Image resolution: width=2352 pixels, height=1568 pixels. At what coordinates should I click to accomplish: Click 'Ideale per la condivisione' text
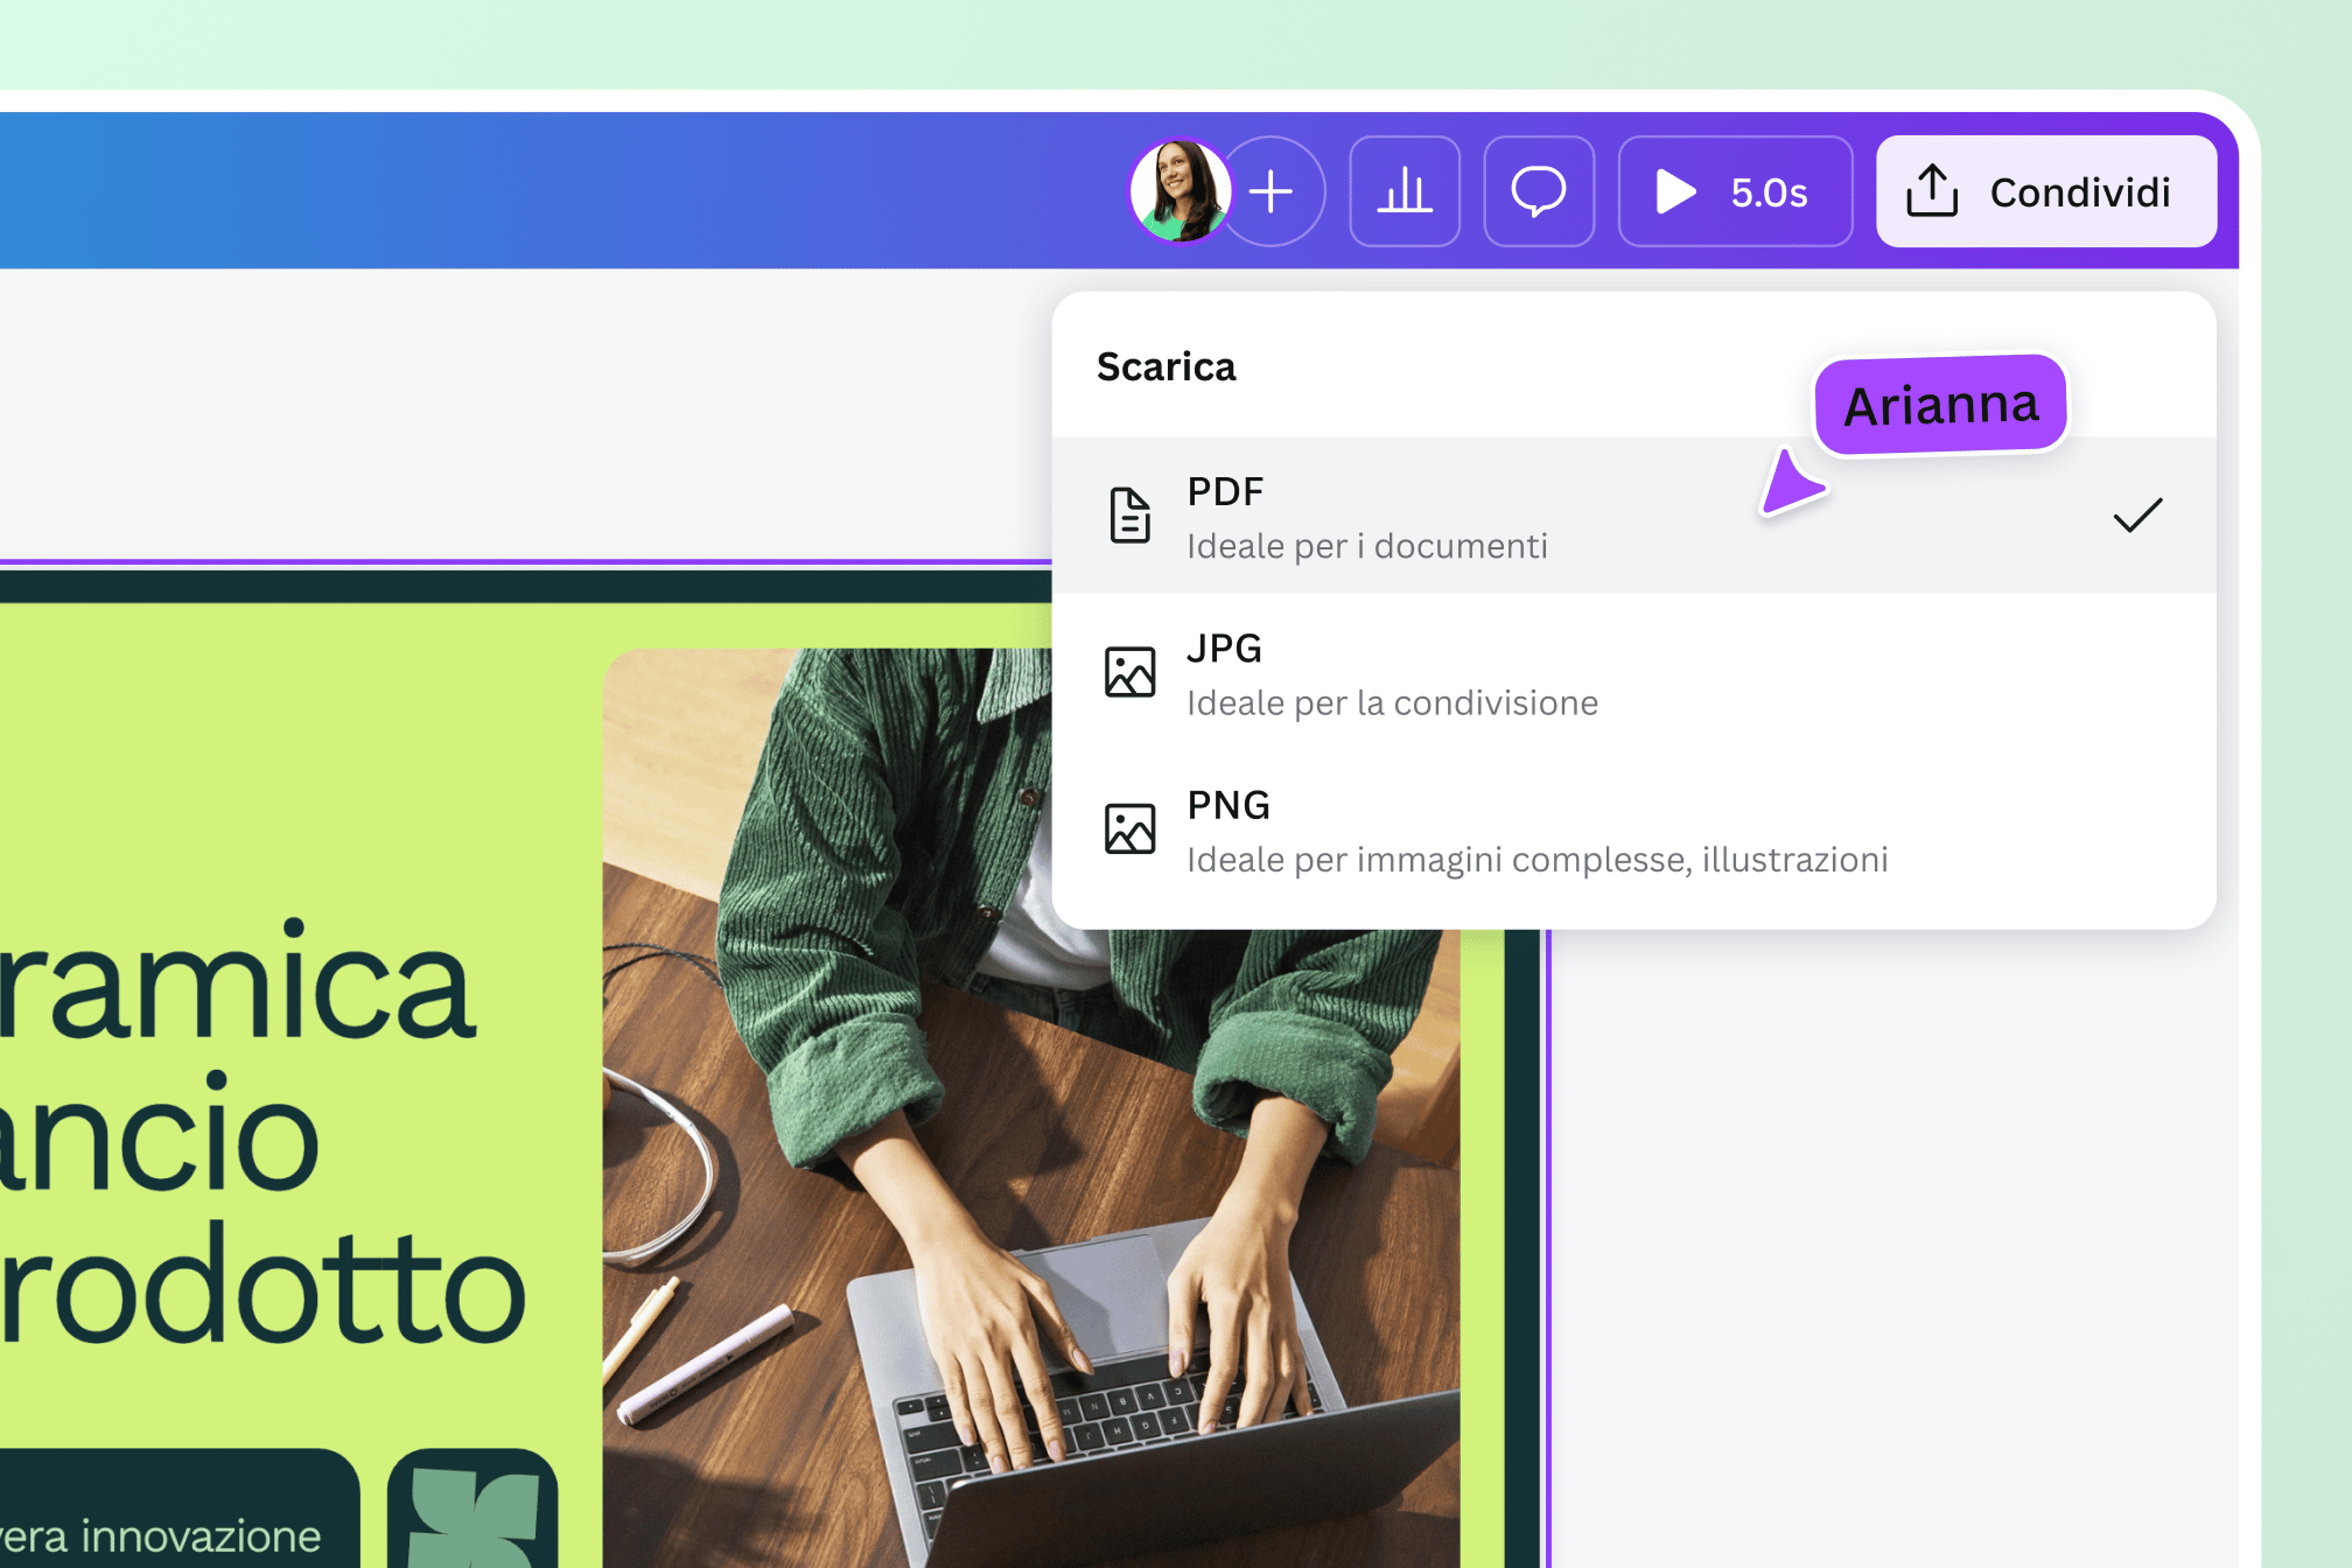coord(1392,704)
